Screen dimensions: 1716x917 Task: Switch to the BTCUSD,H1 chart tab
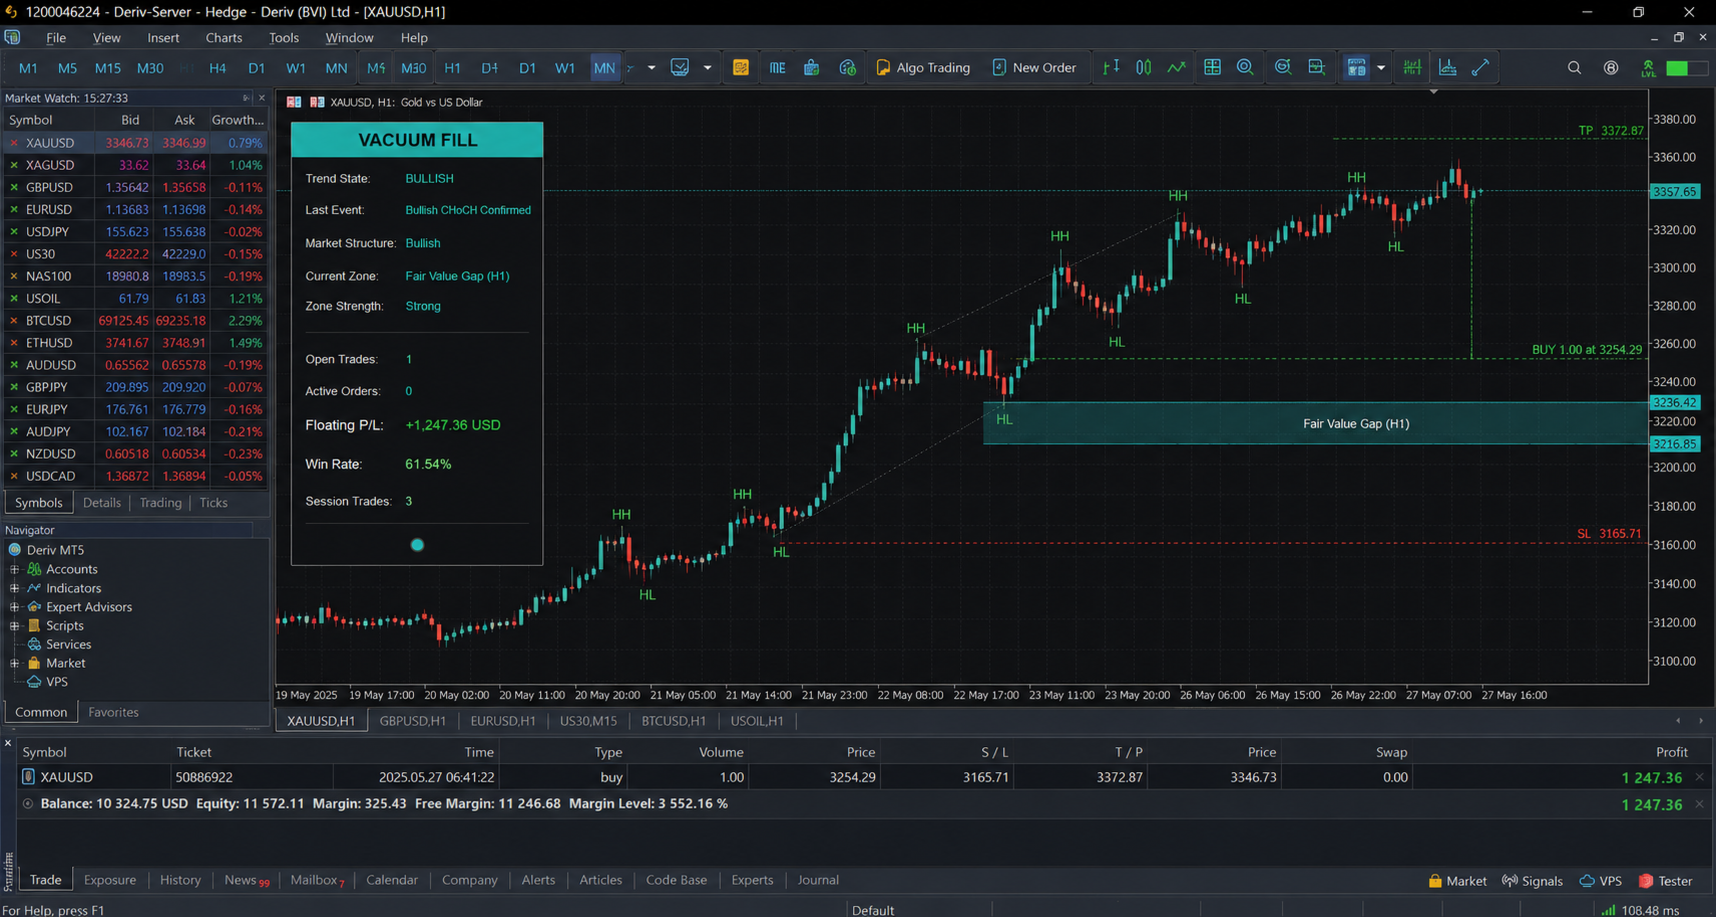click(x=673, y=720)
